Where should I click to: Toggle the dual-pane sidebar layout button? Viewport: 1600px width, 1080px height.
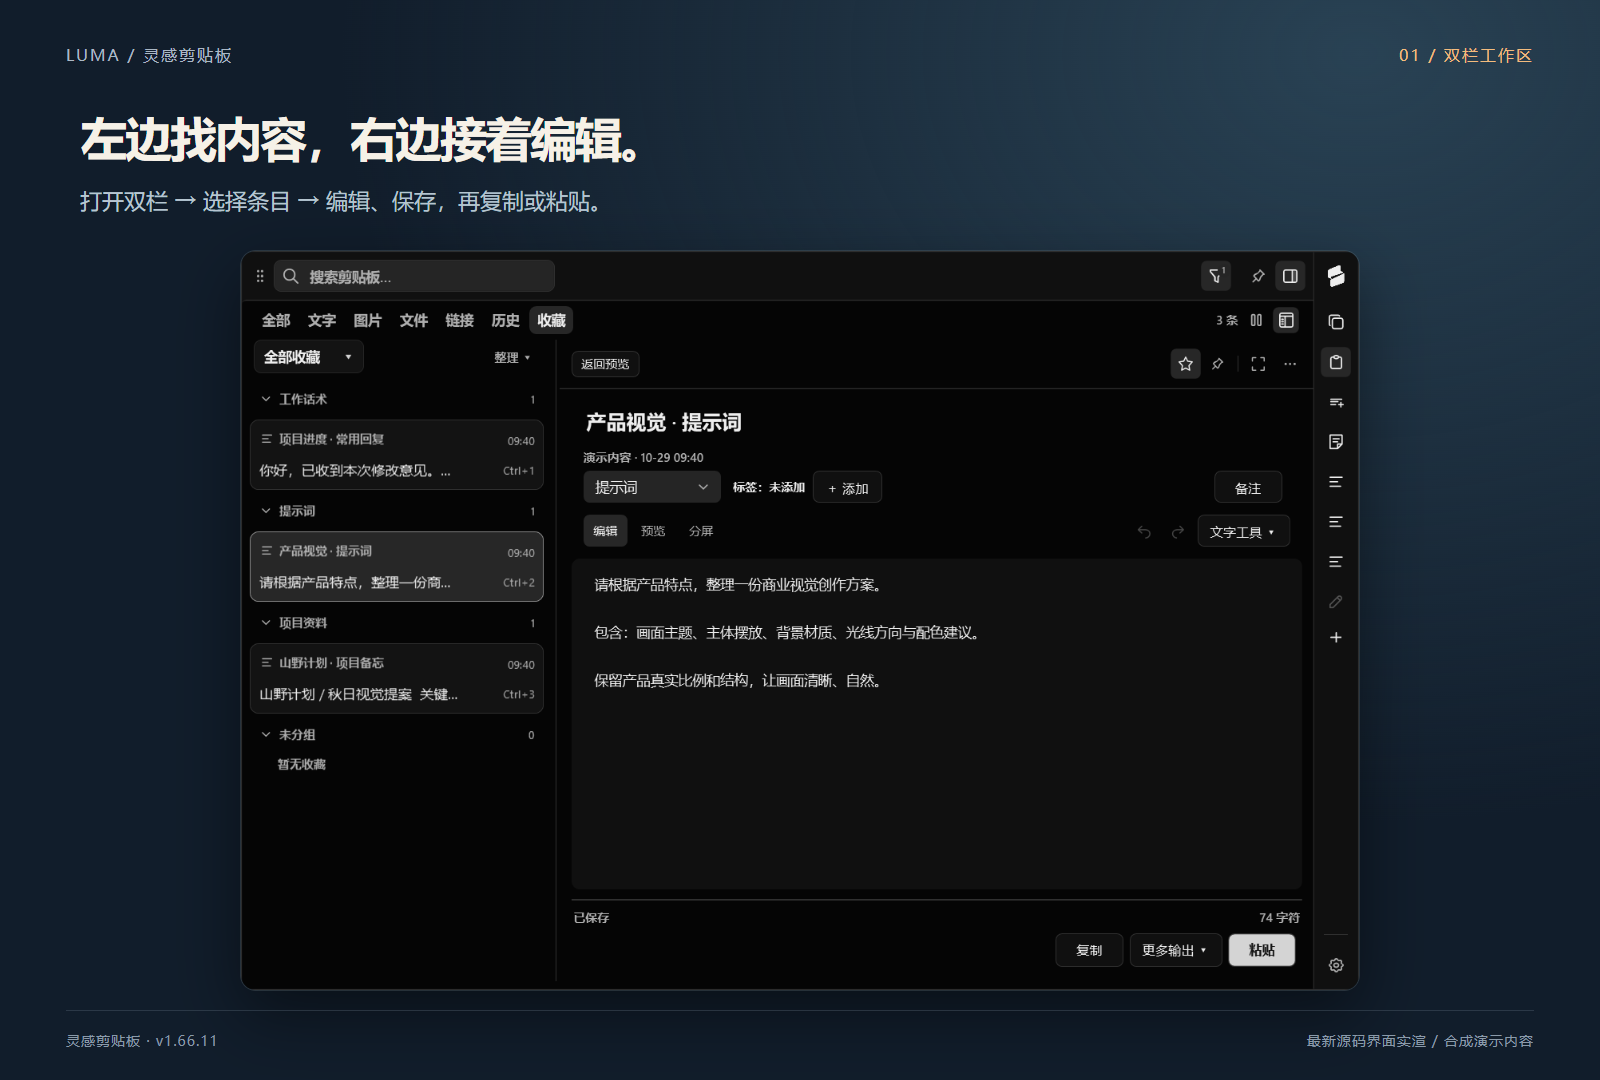(x=1291, y=276)
